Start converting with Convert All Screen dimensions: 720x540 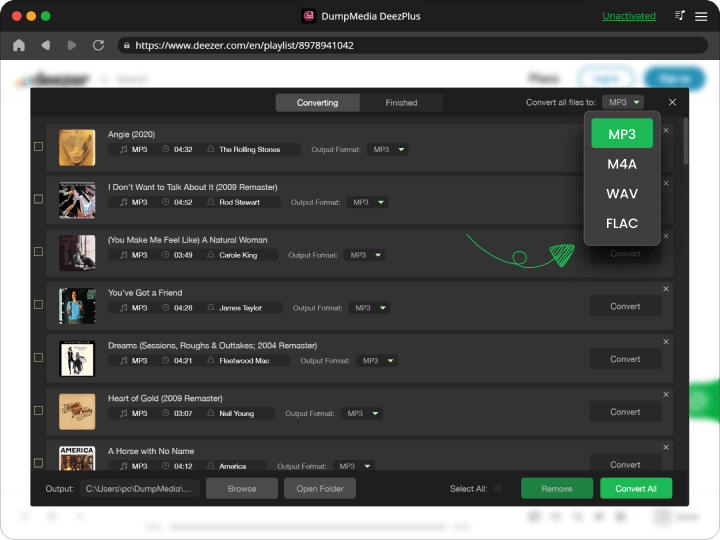point(636,489)
